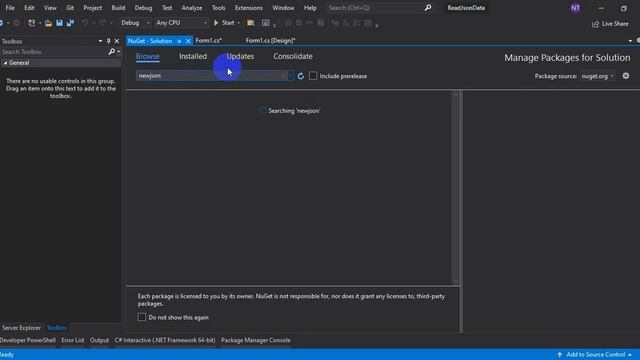
Task: Select the Consolidate tab
Action: pos(293,56)
